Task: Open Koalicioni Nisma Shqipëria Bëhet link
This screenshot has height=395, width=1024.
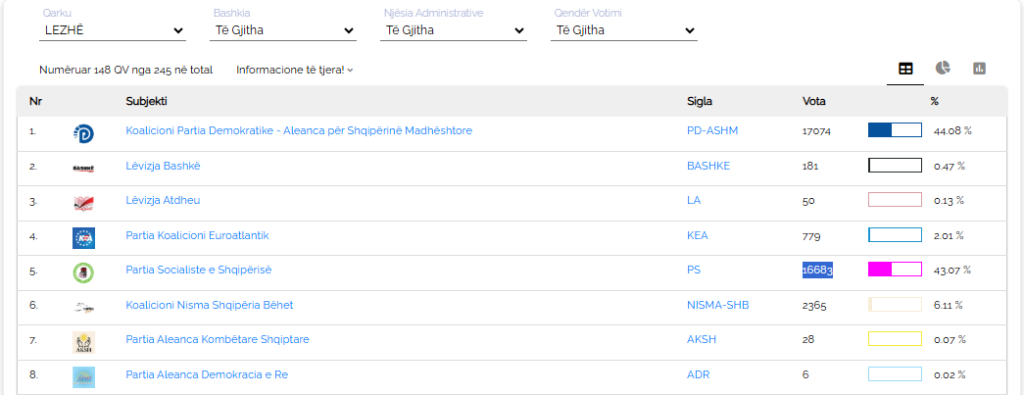Action: click(210, 305)
